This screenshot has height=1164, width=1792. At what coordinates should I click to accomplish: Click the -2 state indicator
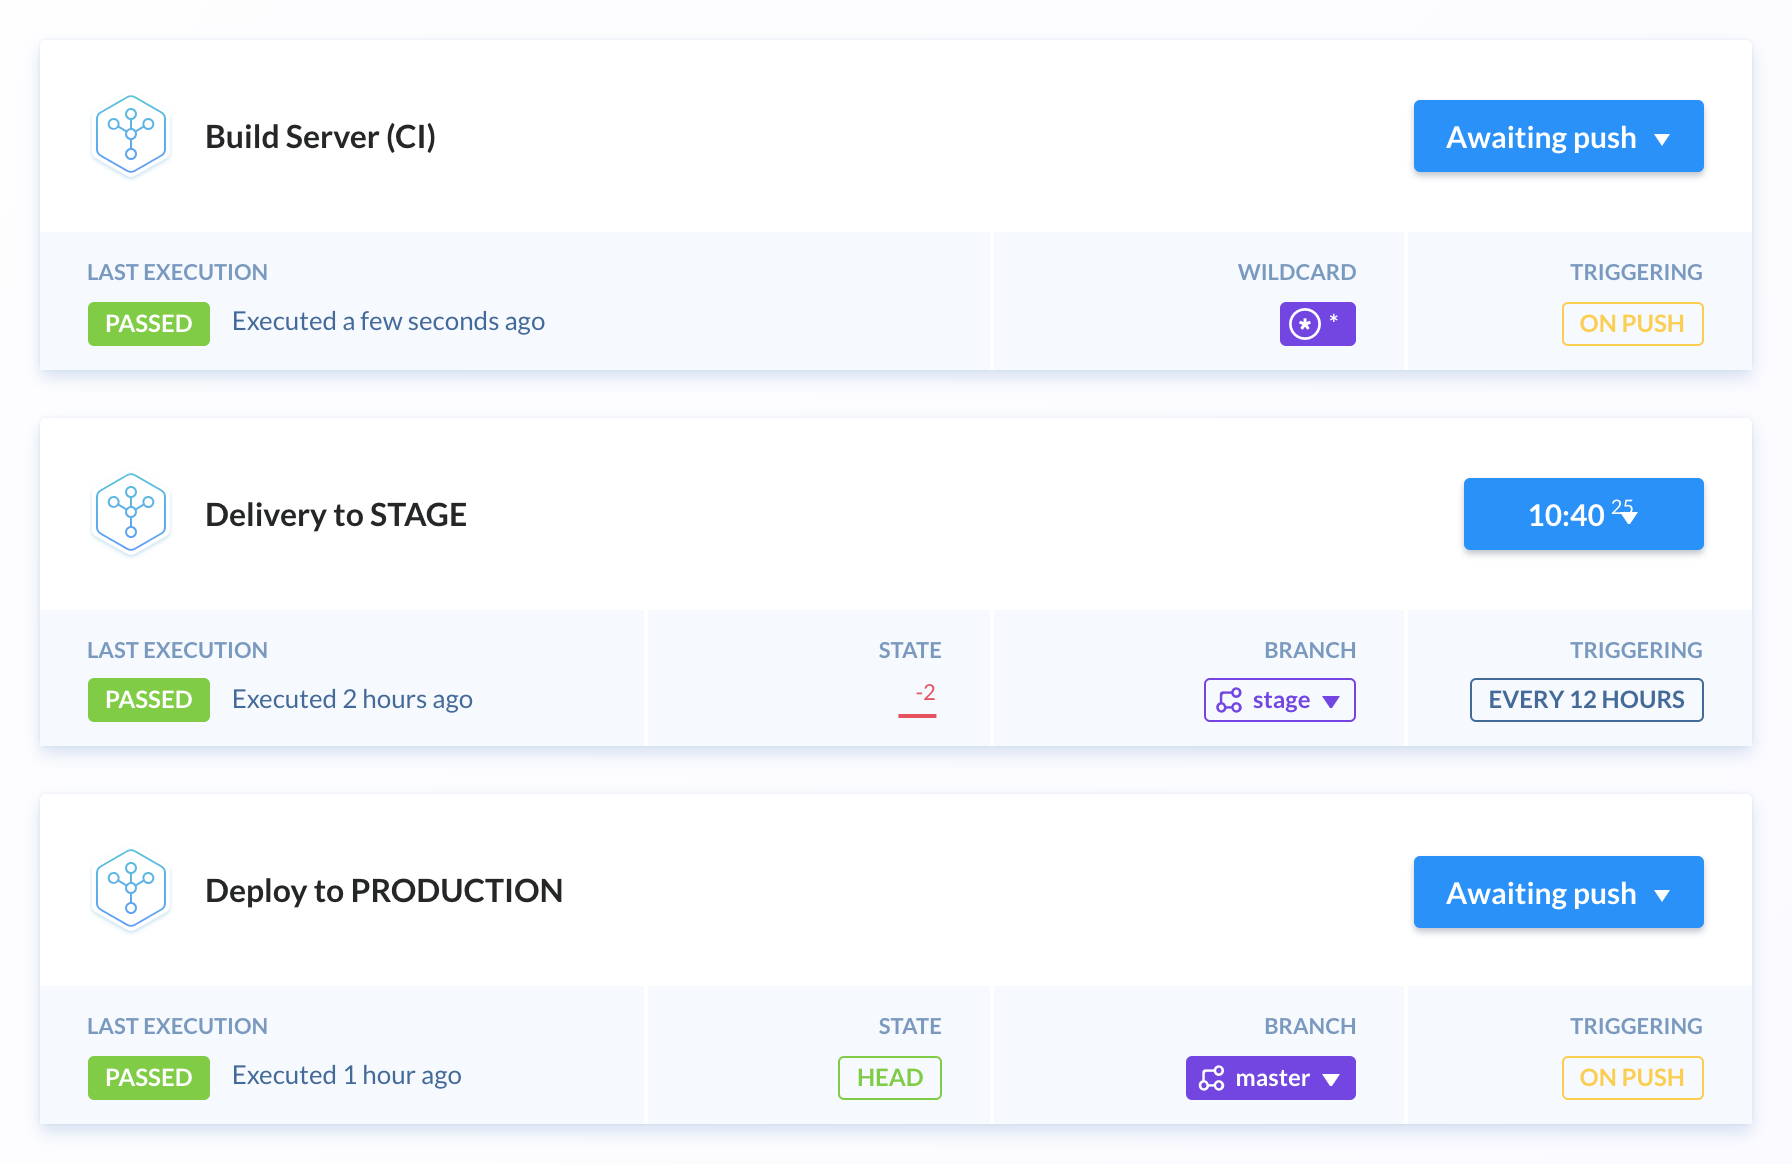[918, 699]
